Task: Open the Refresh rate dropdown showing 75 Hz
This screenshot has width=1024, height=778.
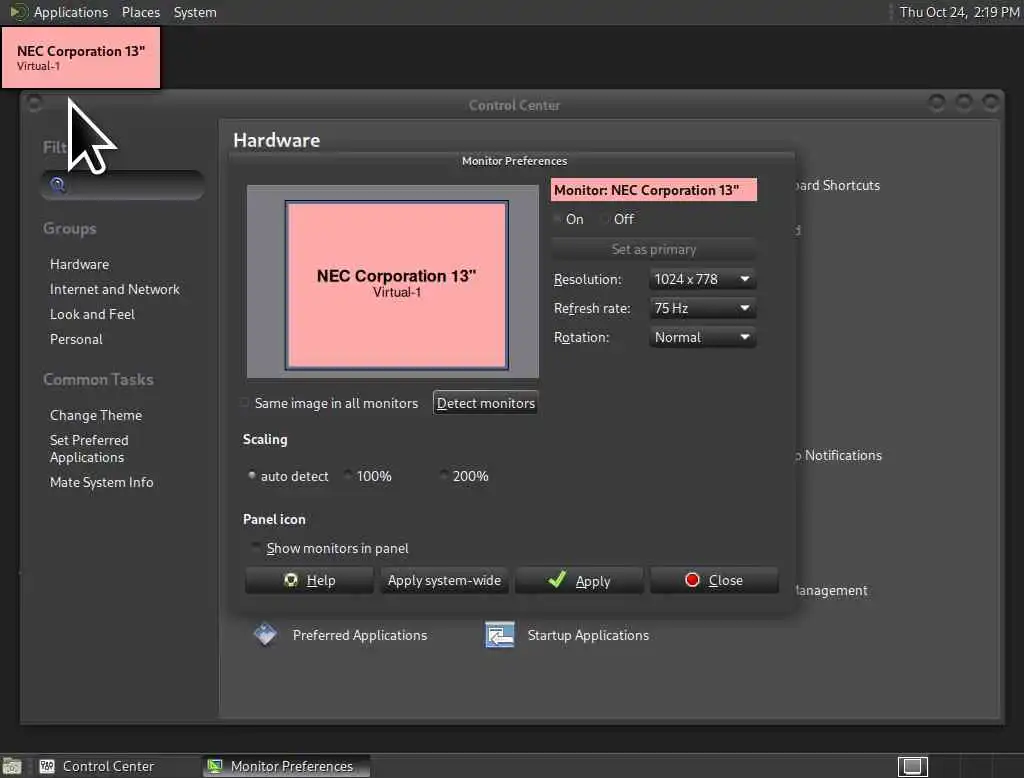Action: (702, 308)
